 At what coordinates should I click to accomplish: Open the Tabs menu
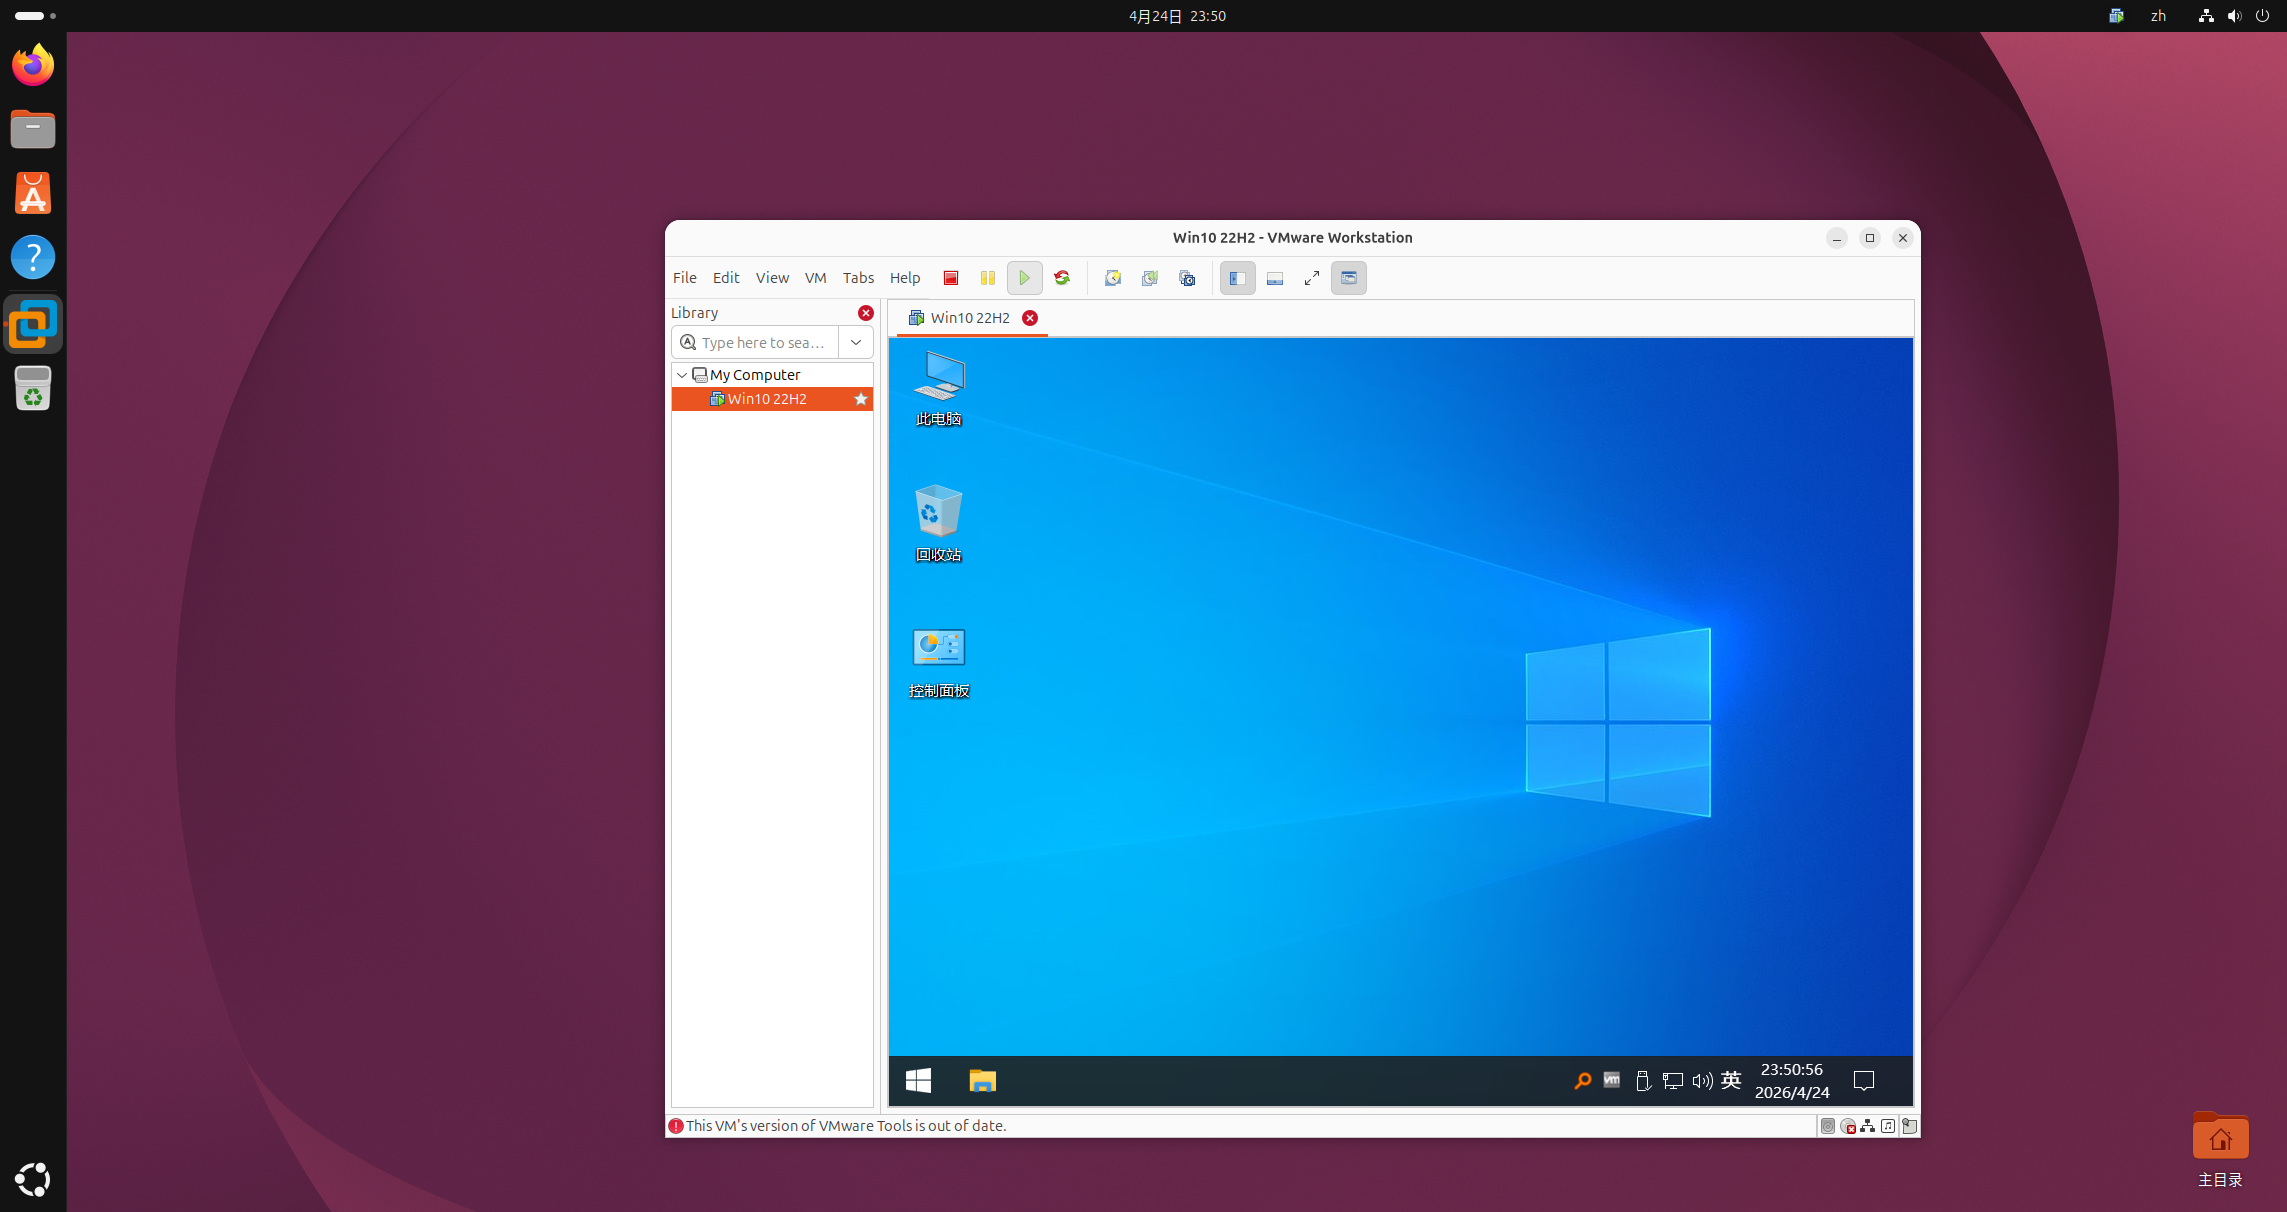(858, 278)
